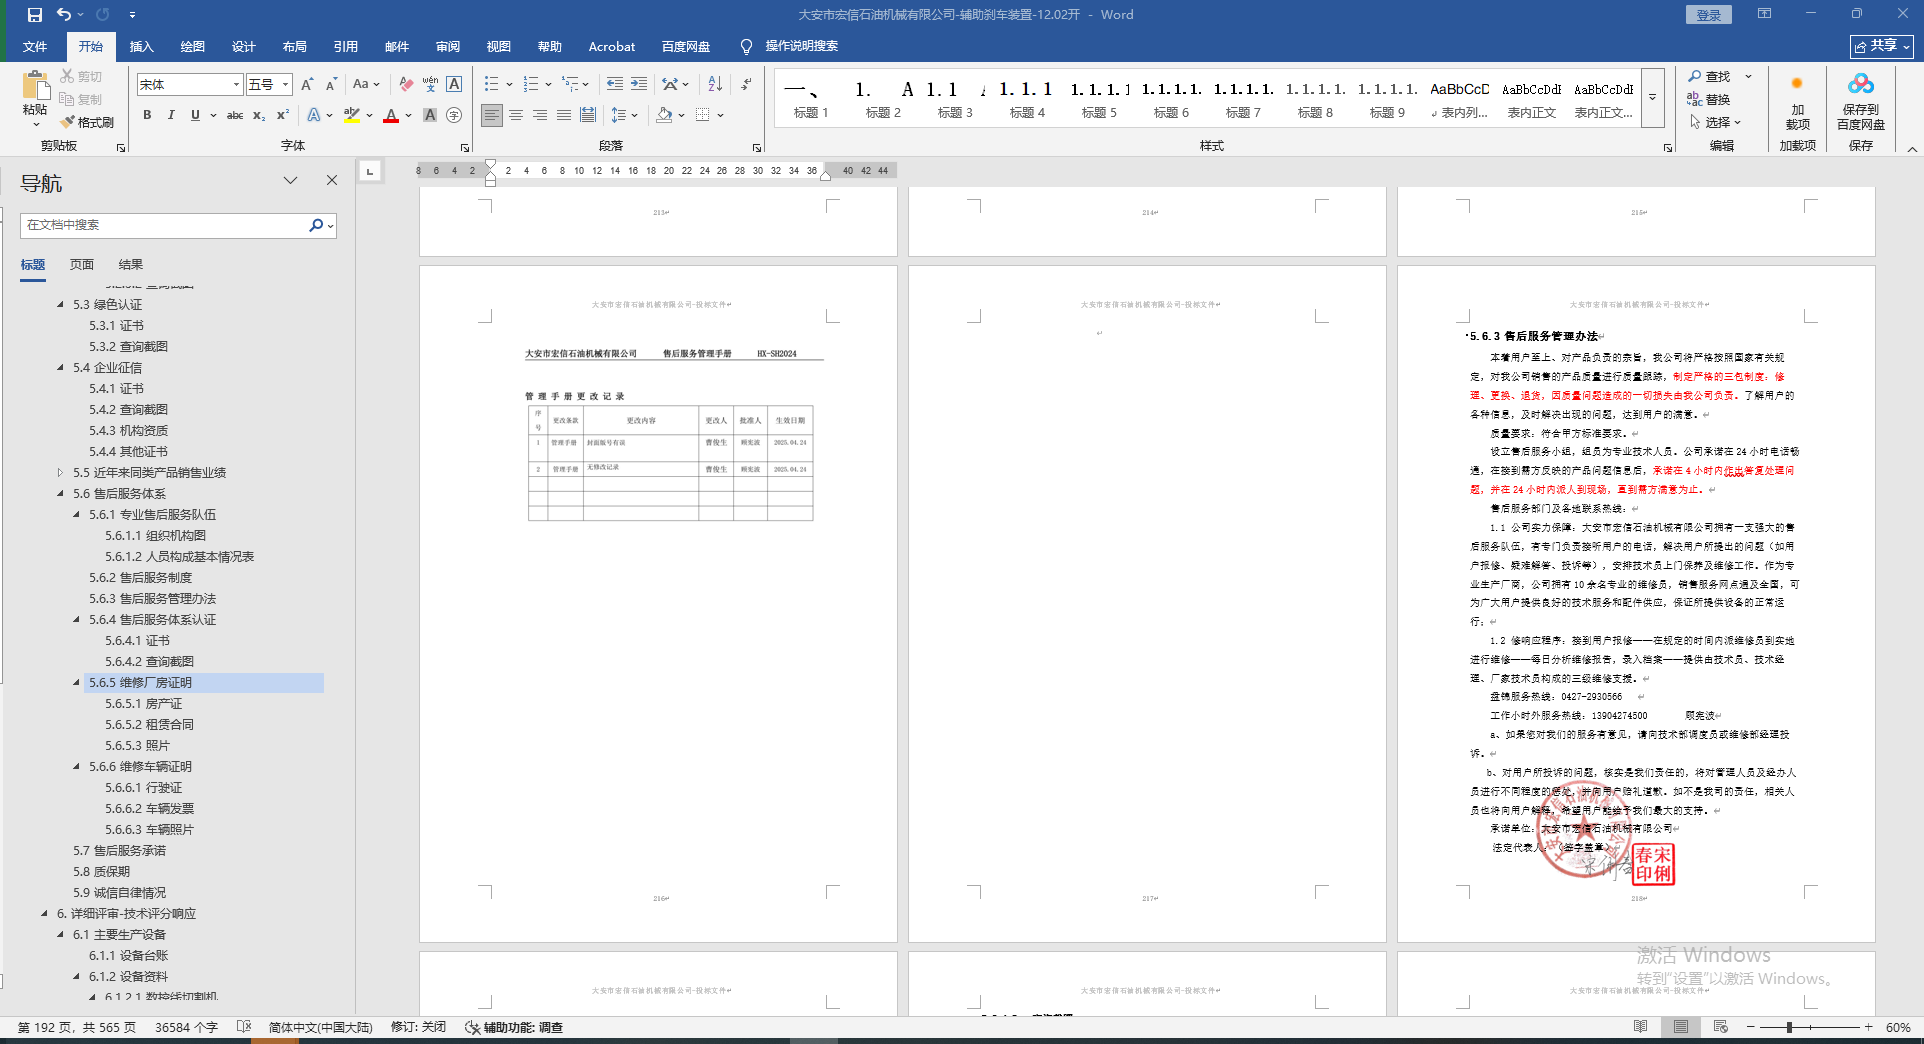The height and width of the screenshot is (1044, 1924).
Task: Close the navigation pane
Action: pyautogui.click(x=332, y=180)
